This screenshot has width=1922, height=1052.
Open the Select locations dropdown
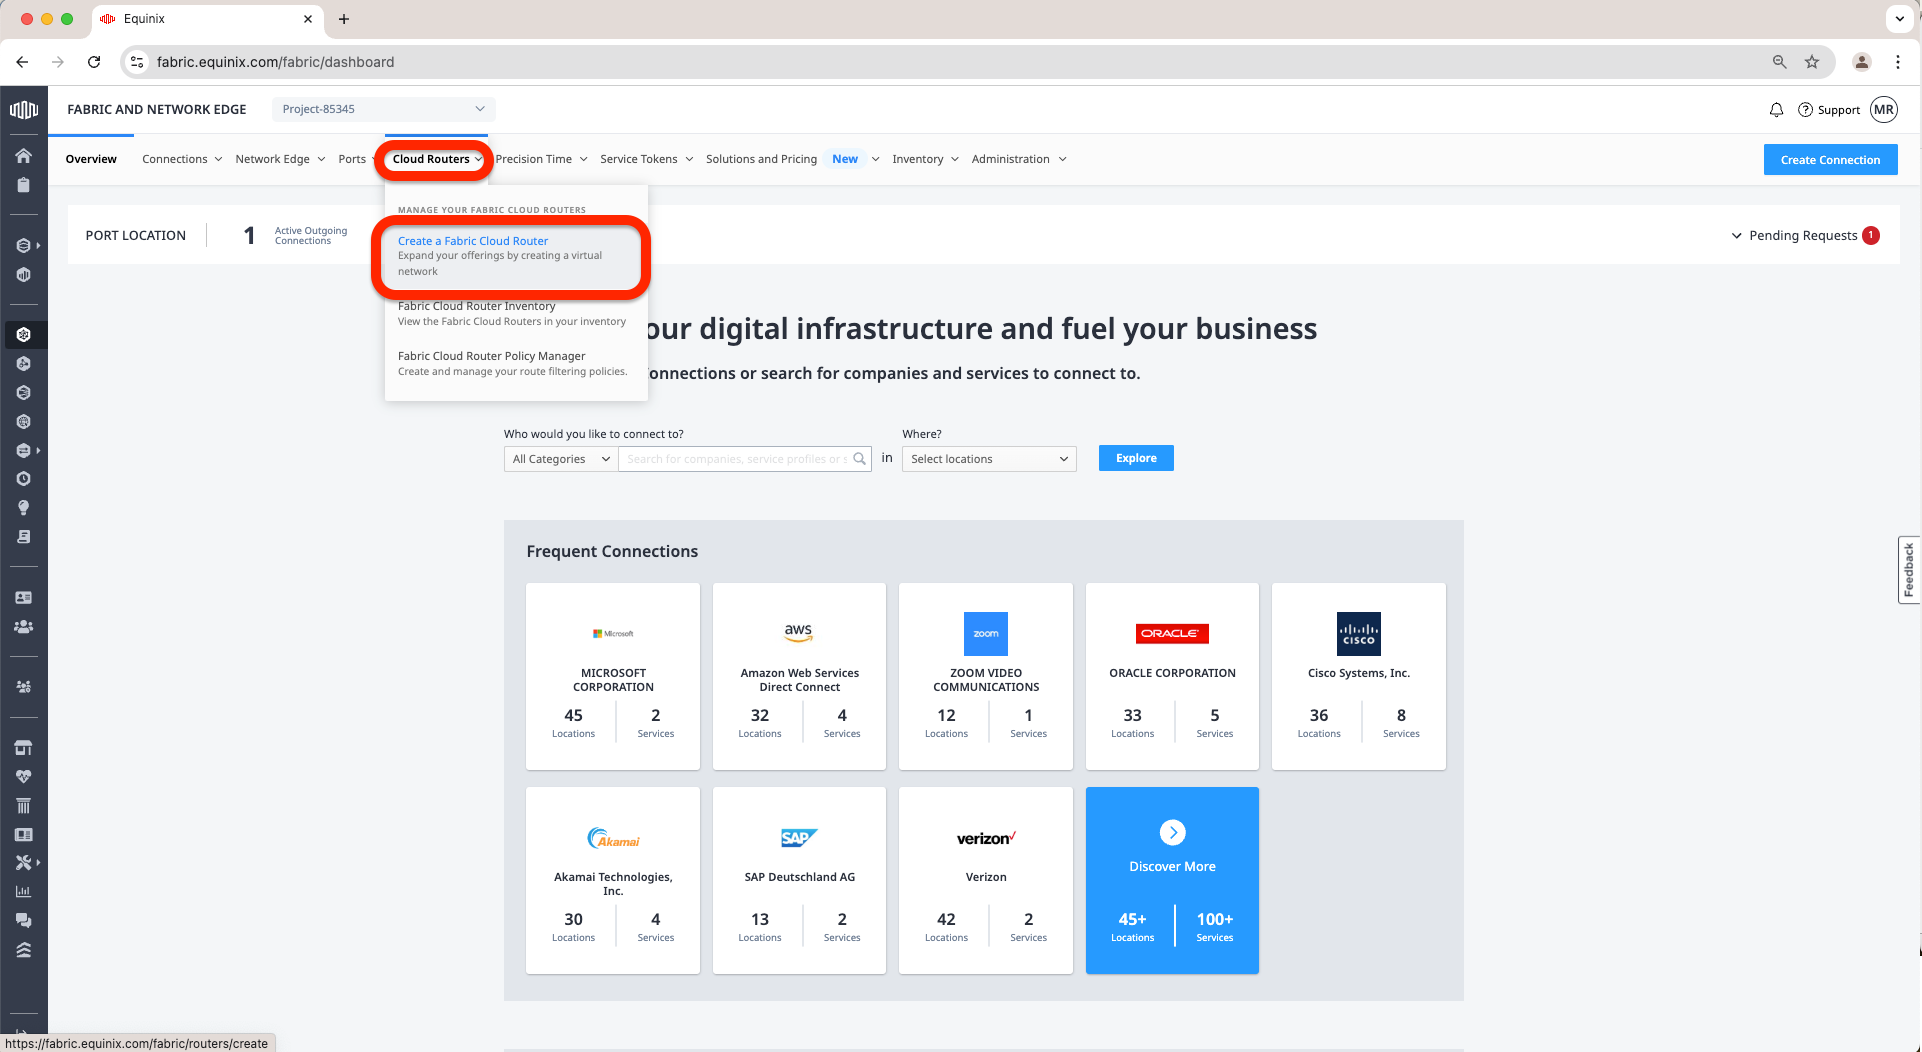coord(988,459)
